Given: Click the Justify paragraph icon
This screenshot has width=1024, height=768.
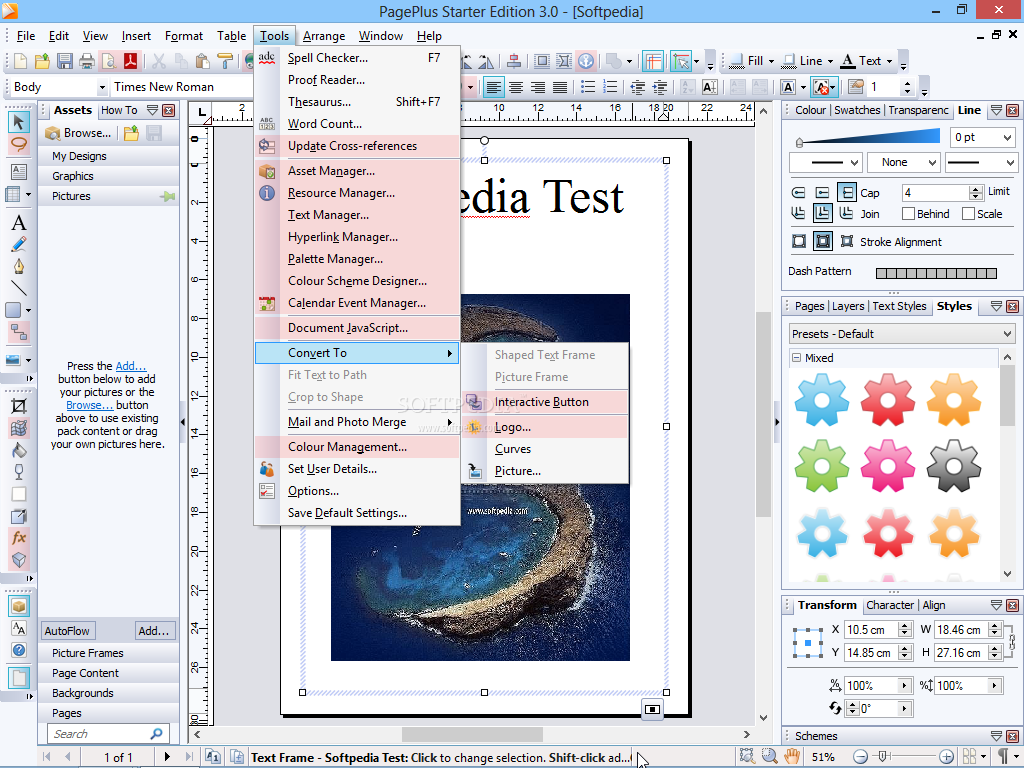Looking at the screenshot, I should [560, 87].
